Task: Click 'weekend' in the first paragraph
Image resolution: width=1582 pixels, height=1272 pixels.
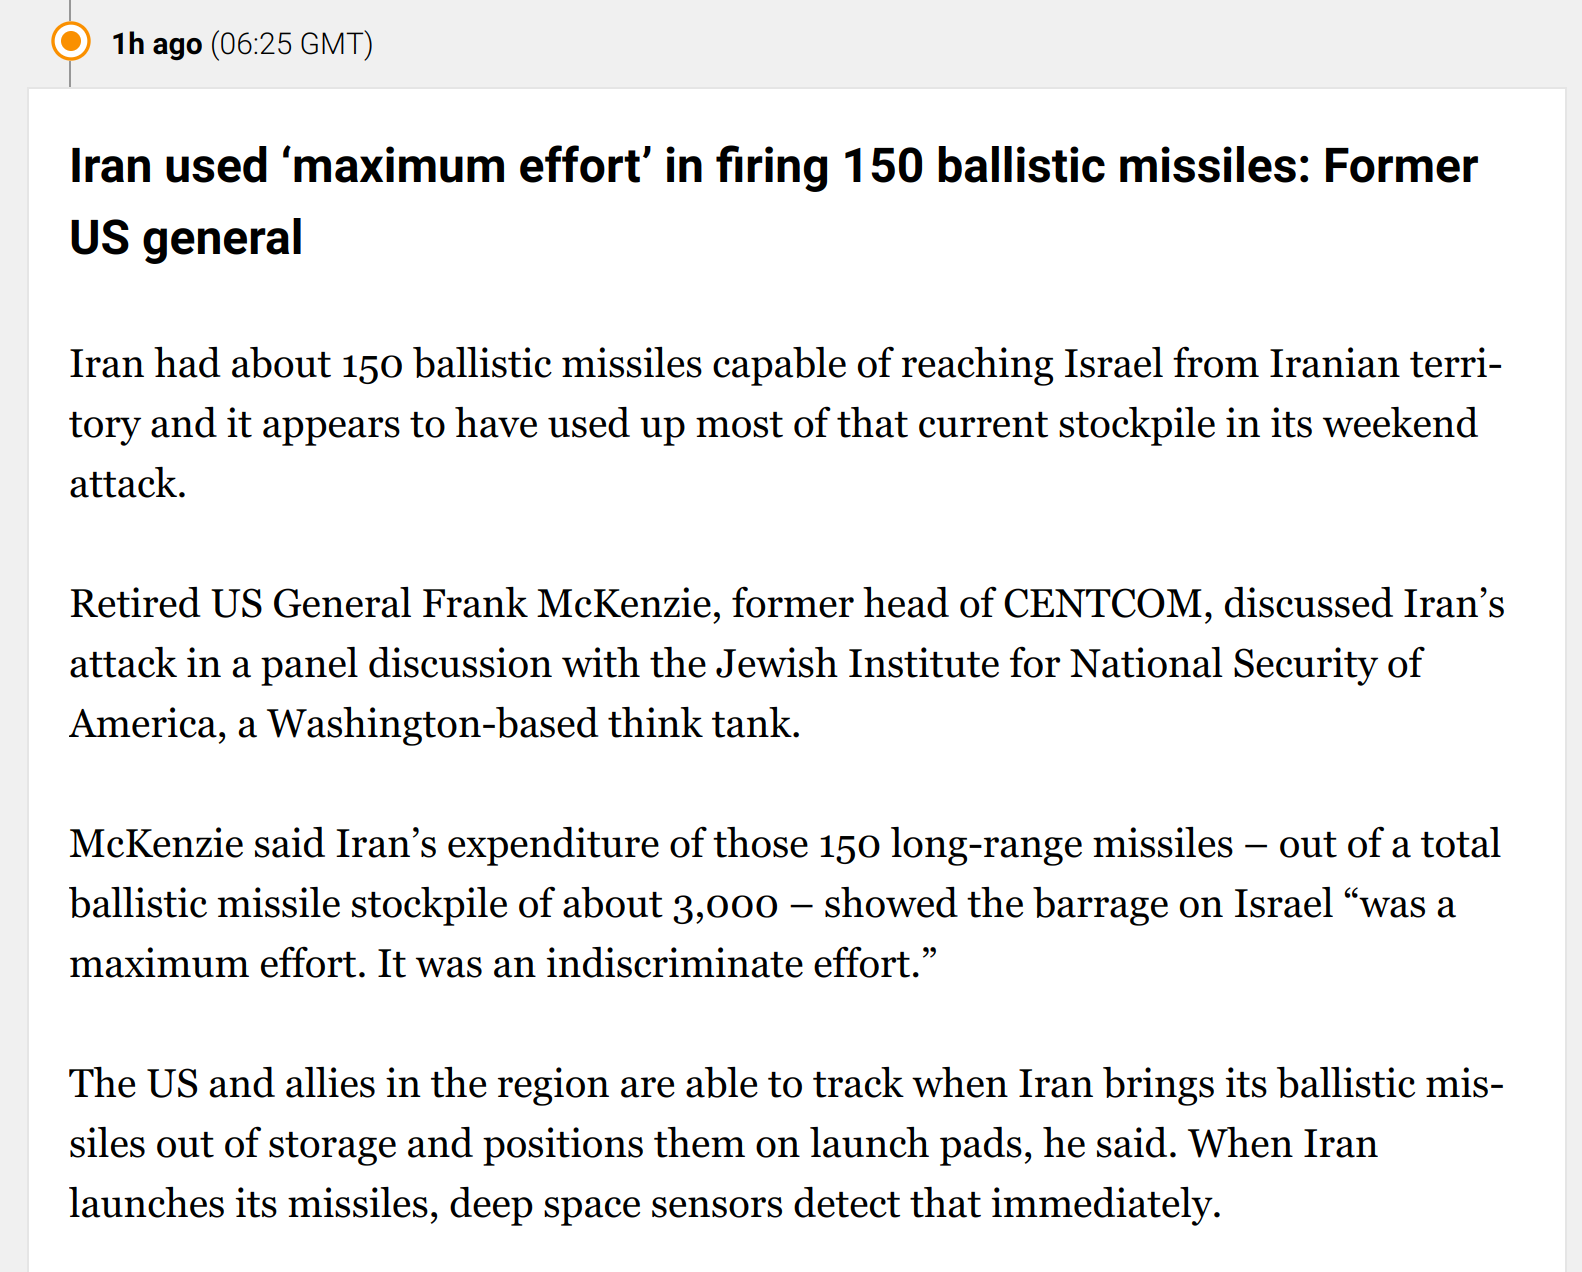Action: (1400, 424)
